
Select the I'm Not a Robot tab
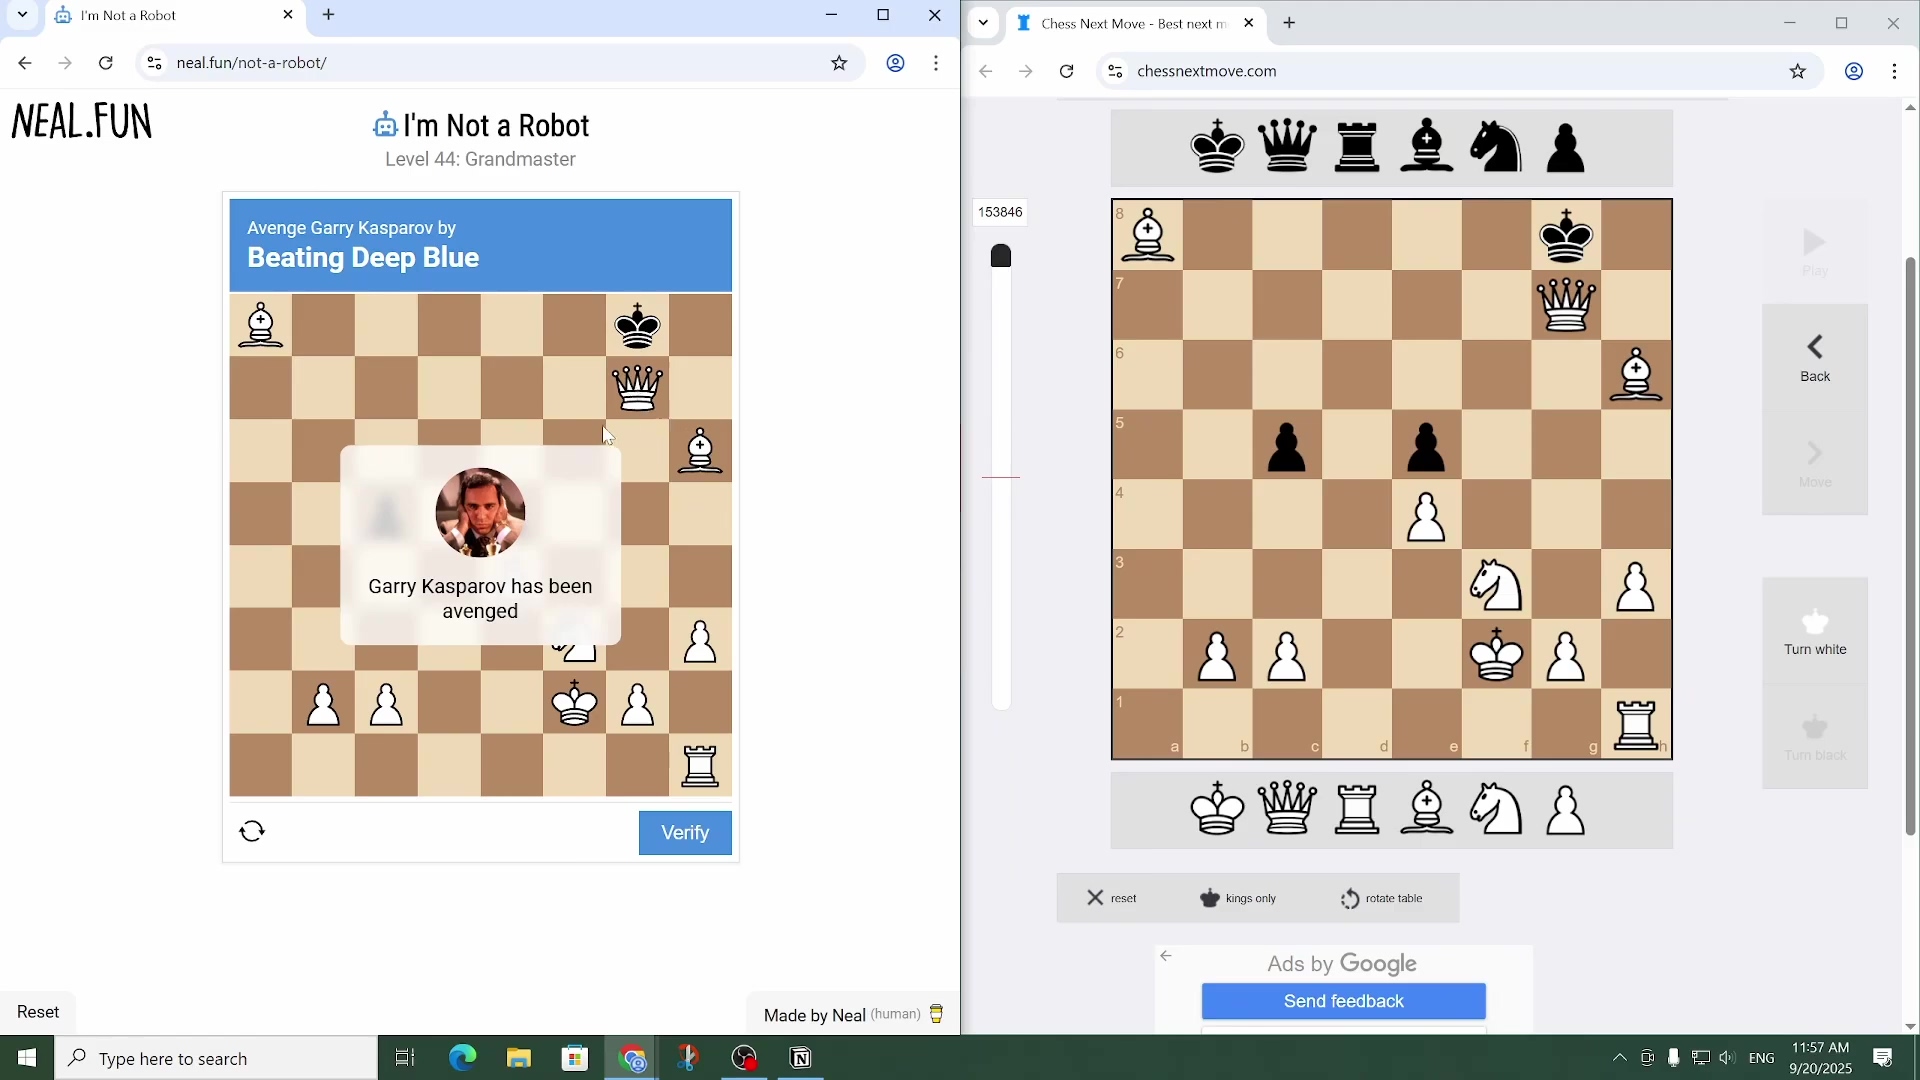pos(174,16)
